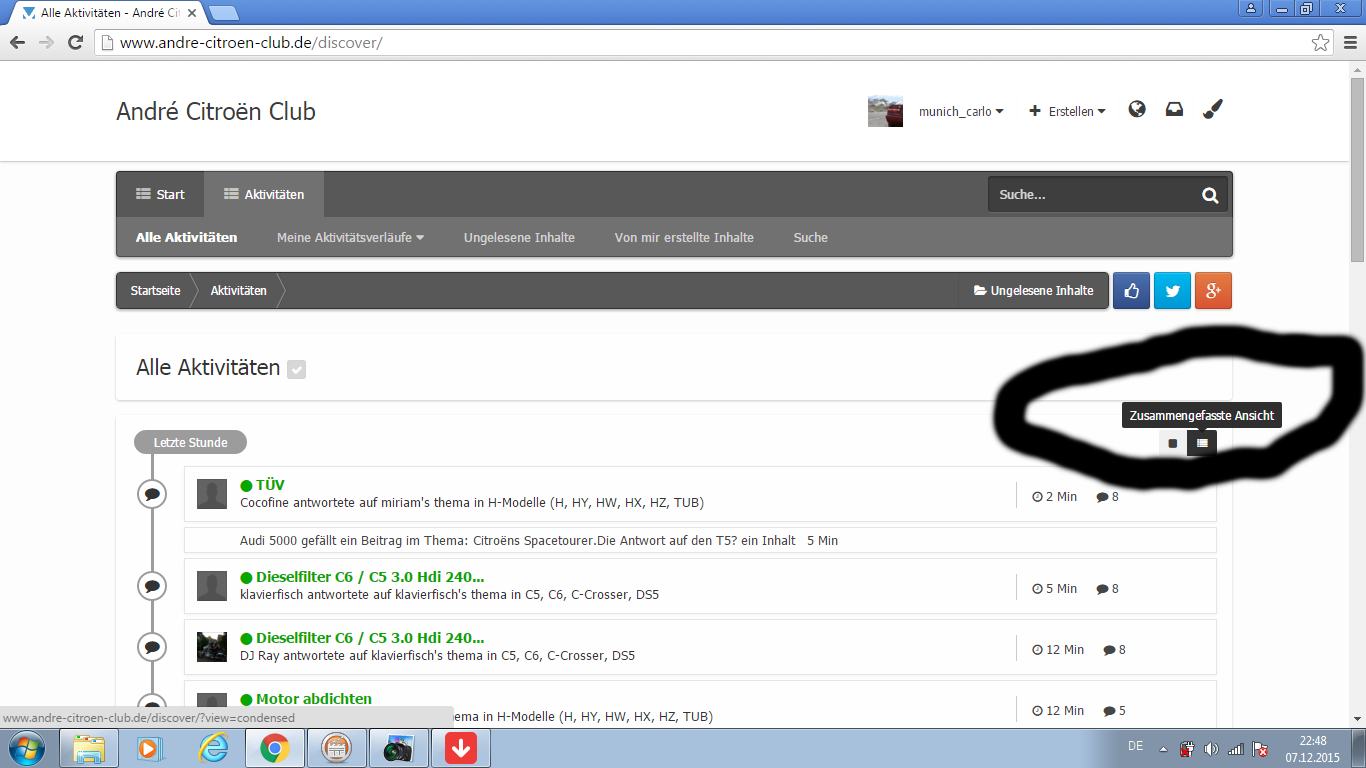
Task: Open the inbox messages icon
Action: (1174, 110)
